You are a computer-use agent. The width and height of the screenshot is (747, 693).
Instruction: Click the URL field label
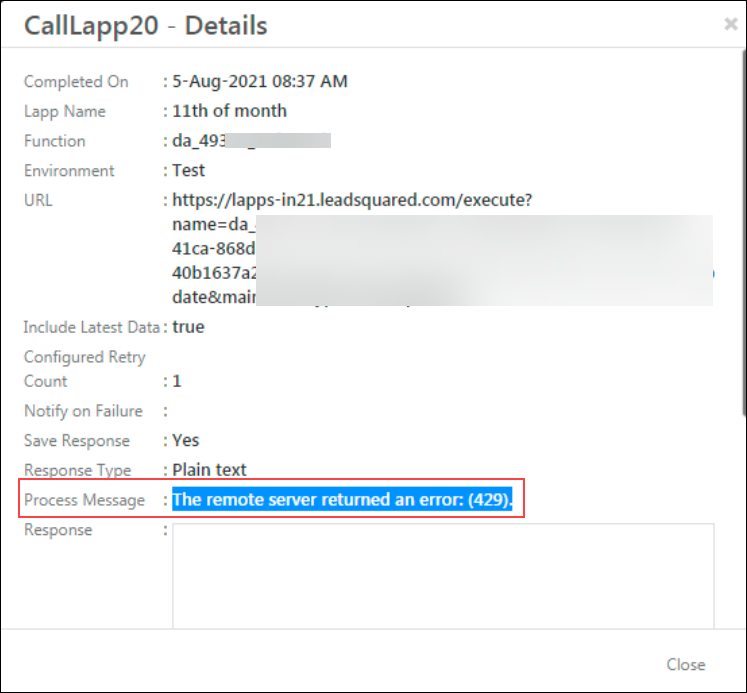tap(38, 200)
